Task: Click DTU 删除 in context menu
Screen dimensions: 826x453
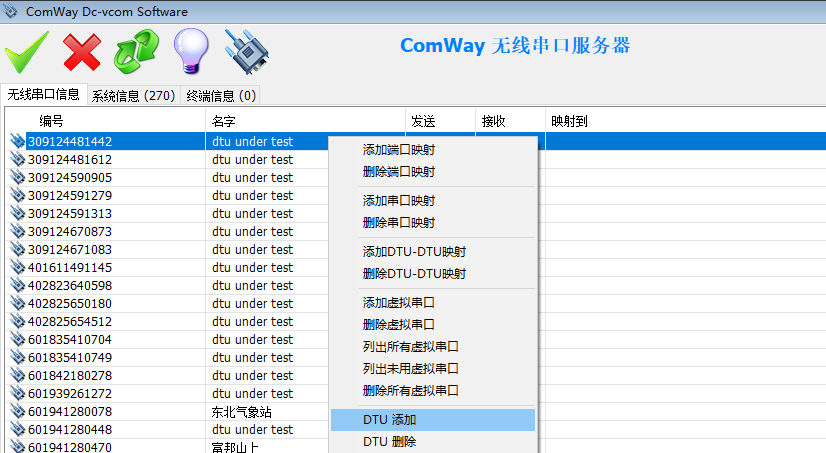Action: [433, 442]
